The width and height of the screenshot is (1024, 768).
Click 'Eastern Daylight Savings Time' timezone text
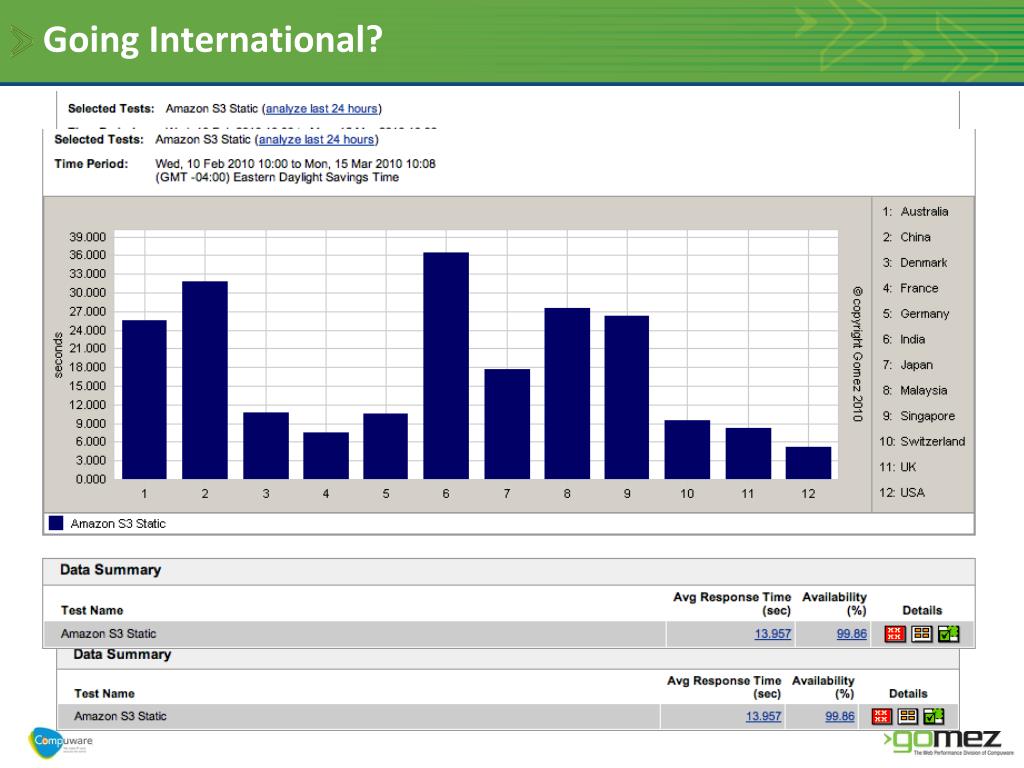click(x=316, y=177)
